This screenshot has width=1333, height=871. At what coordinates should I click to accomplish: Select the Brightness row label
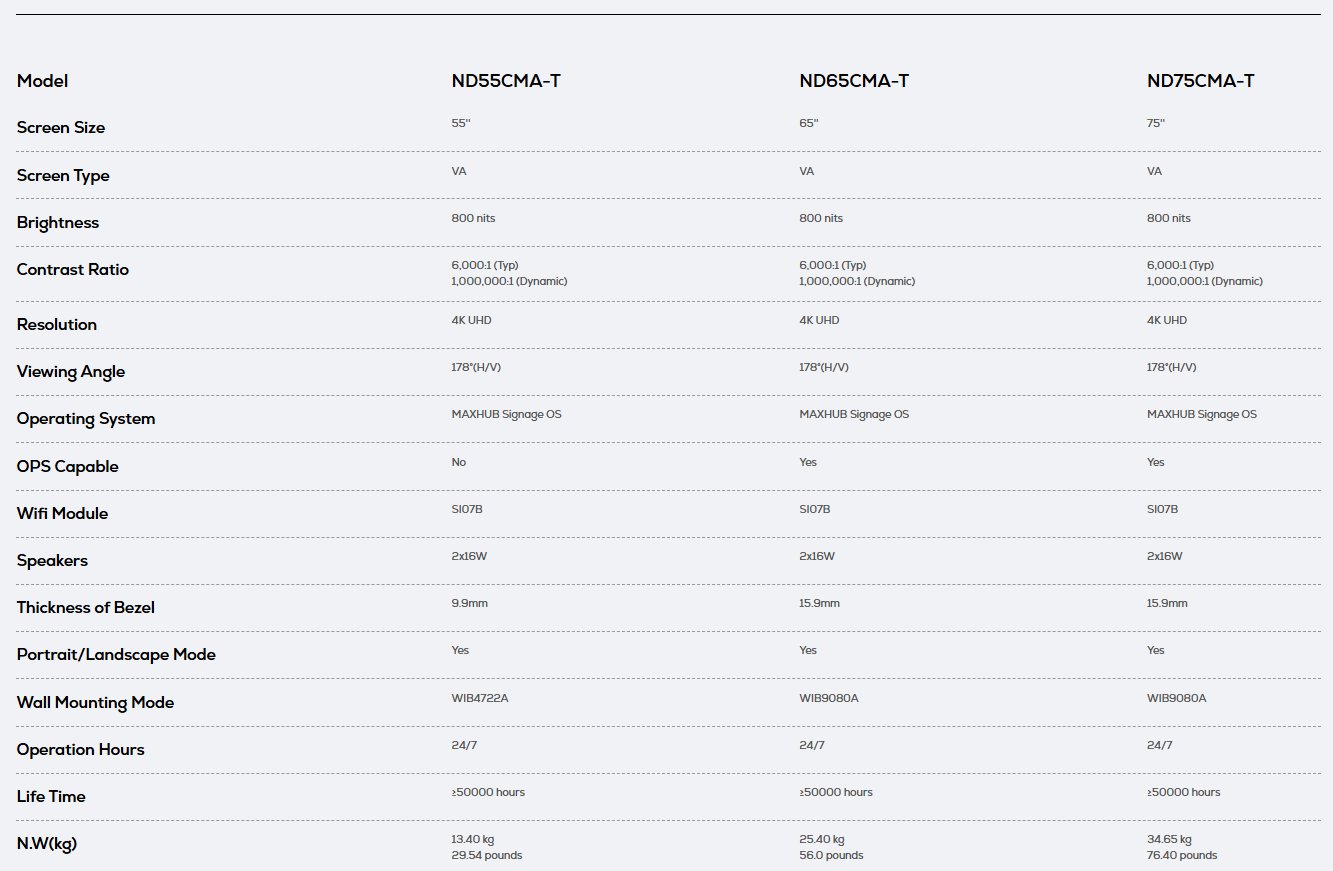pyautogui.click(x=58, y=223)
